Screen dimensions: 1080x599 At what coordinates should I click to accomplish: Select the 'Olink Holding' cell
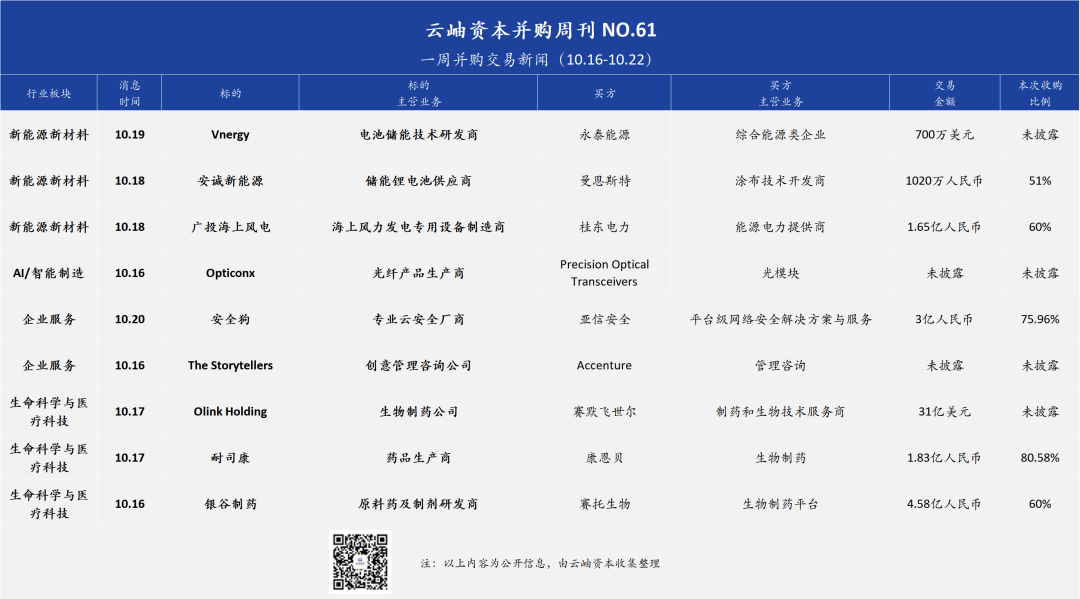click(230, 412)
